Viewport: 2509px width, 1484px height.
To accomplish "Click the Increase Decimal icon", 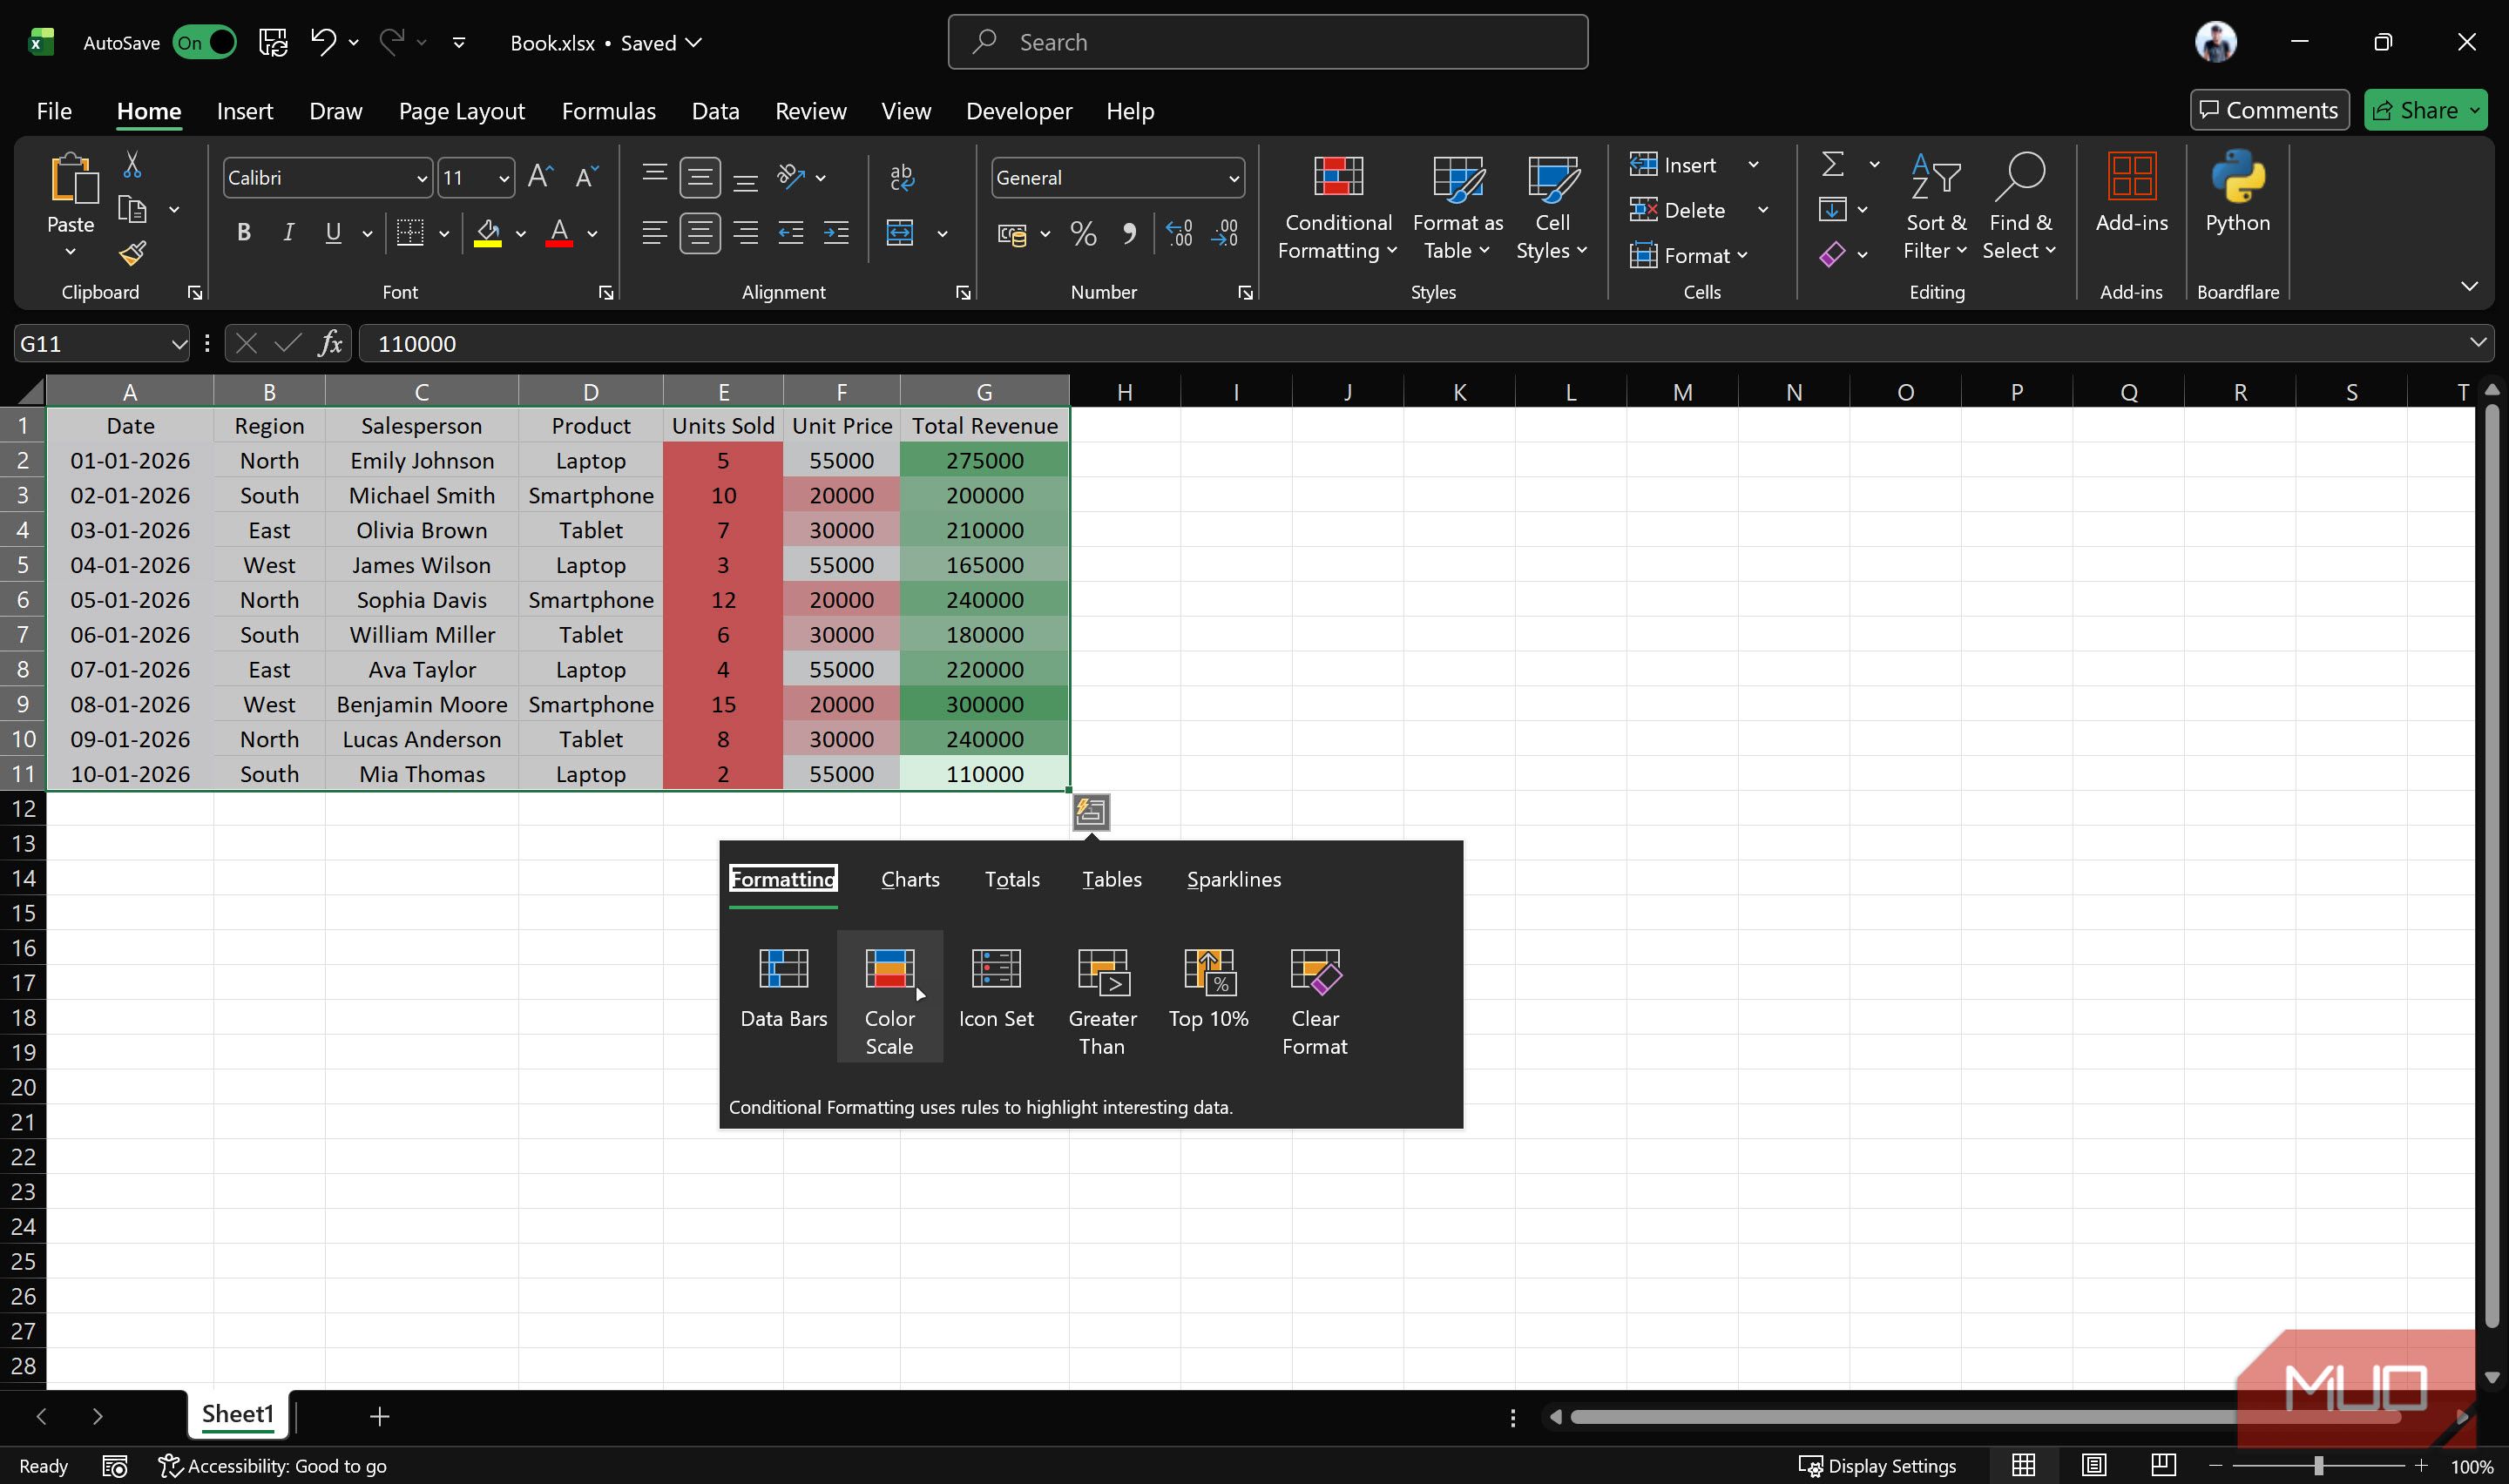I will (1179, 234).
